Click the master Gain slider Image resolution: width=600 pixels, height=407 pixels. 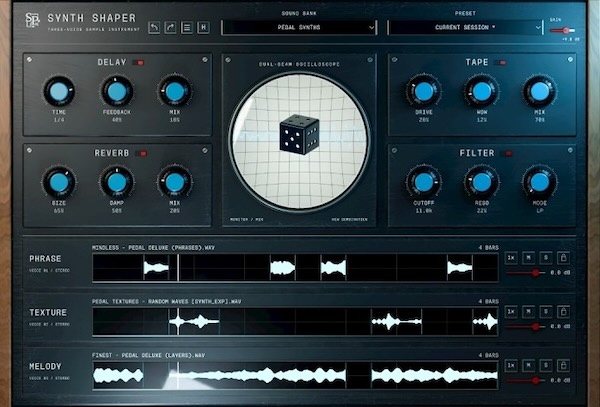562,30
